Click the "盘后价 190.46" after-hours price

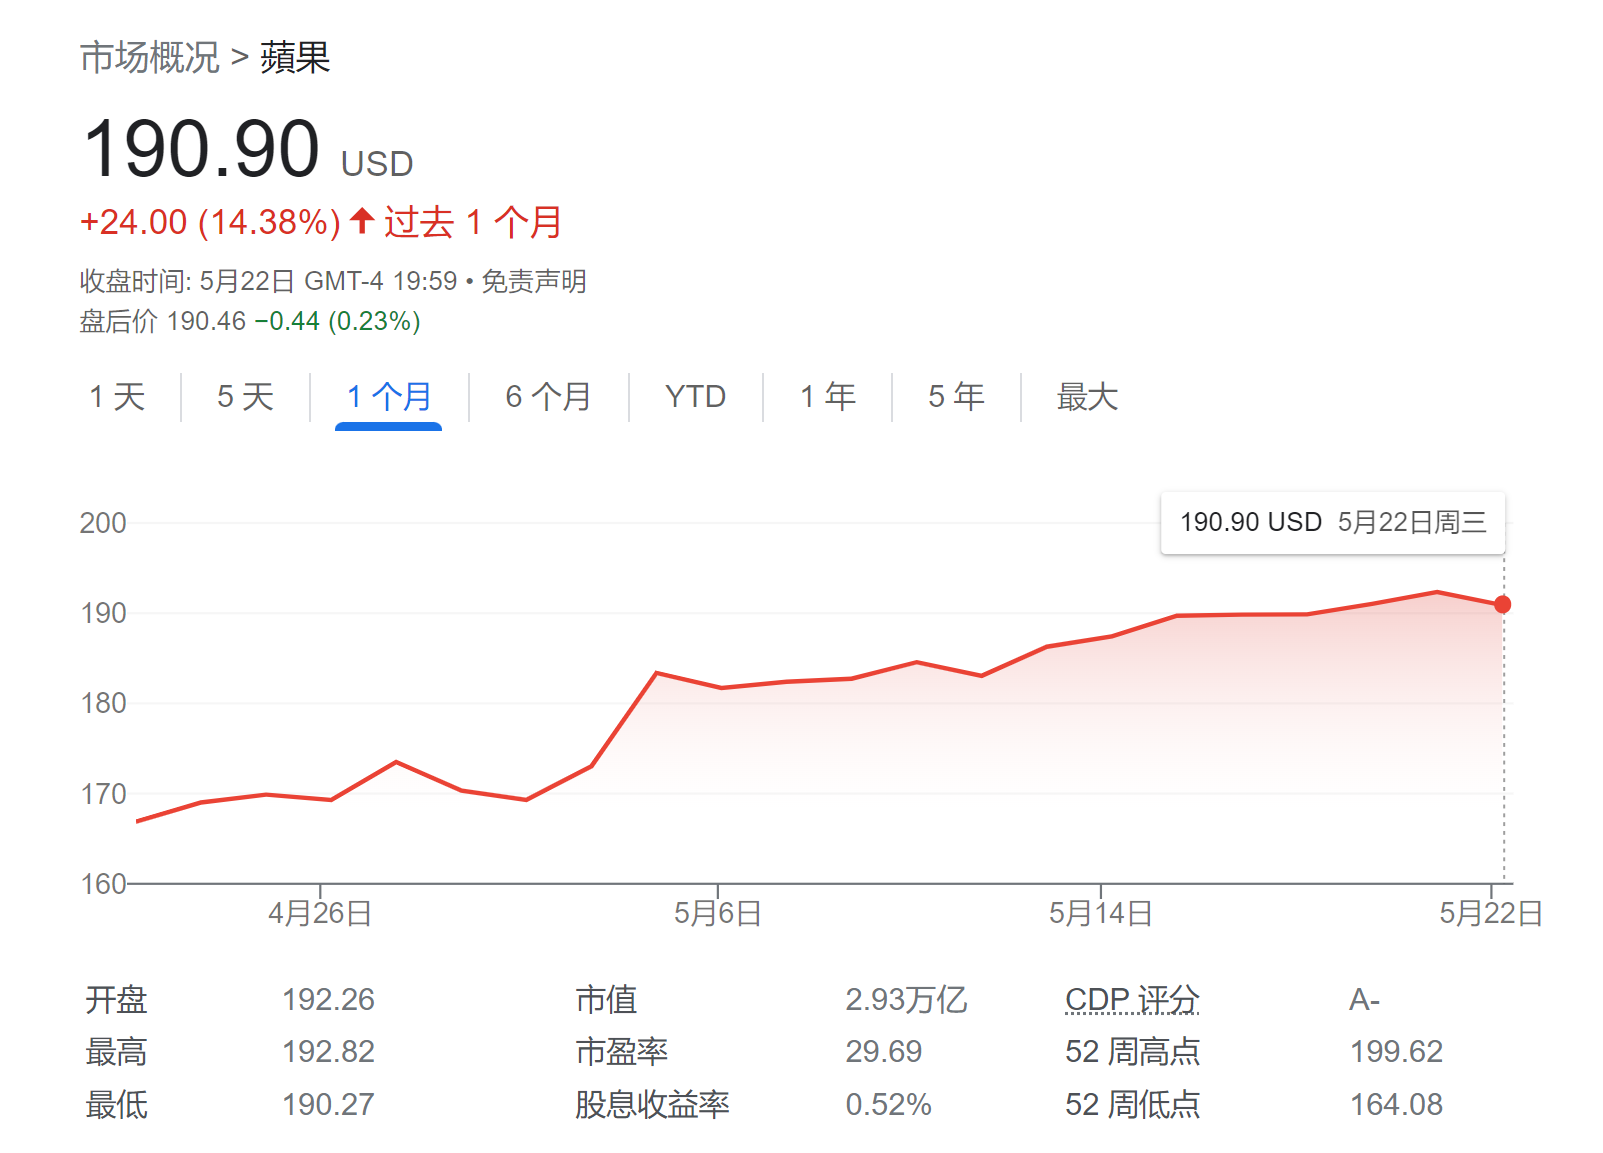pos(161,320)
